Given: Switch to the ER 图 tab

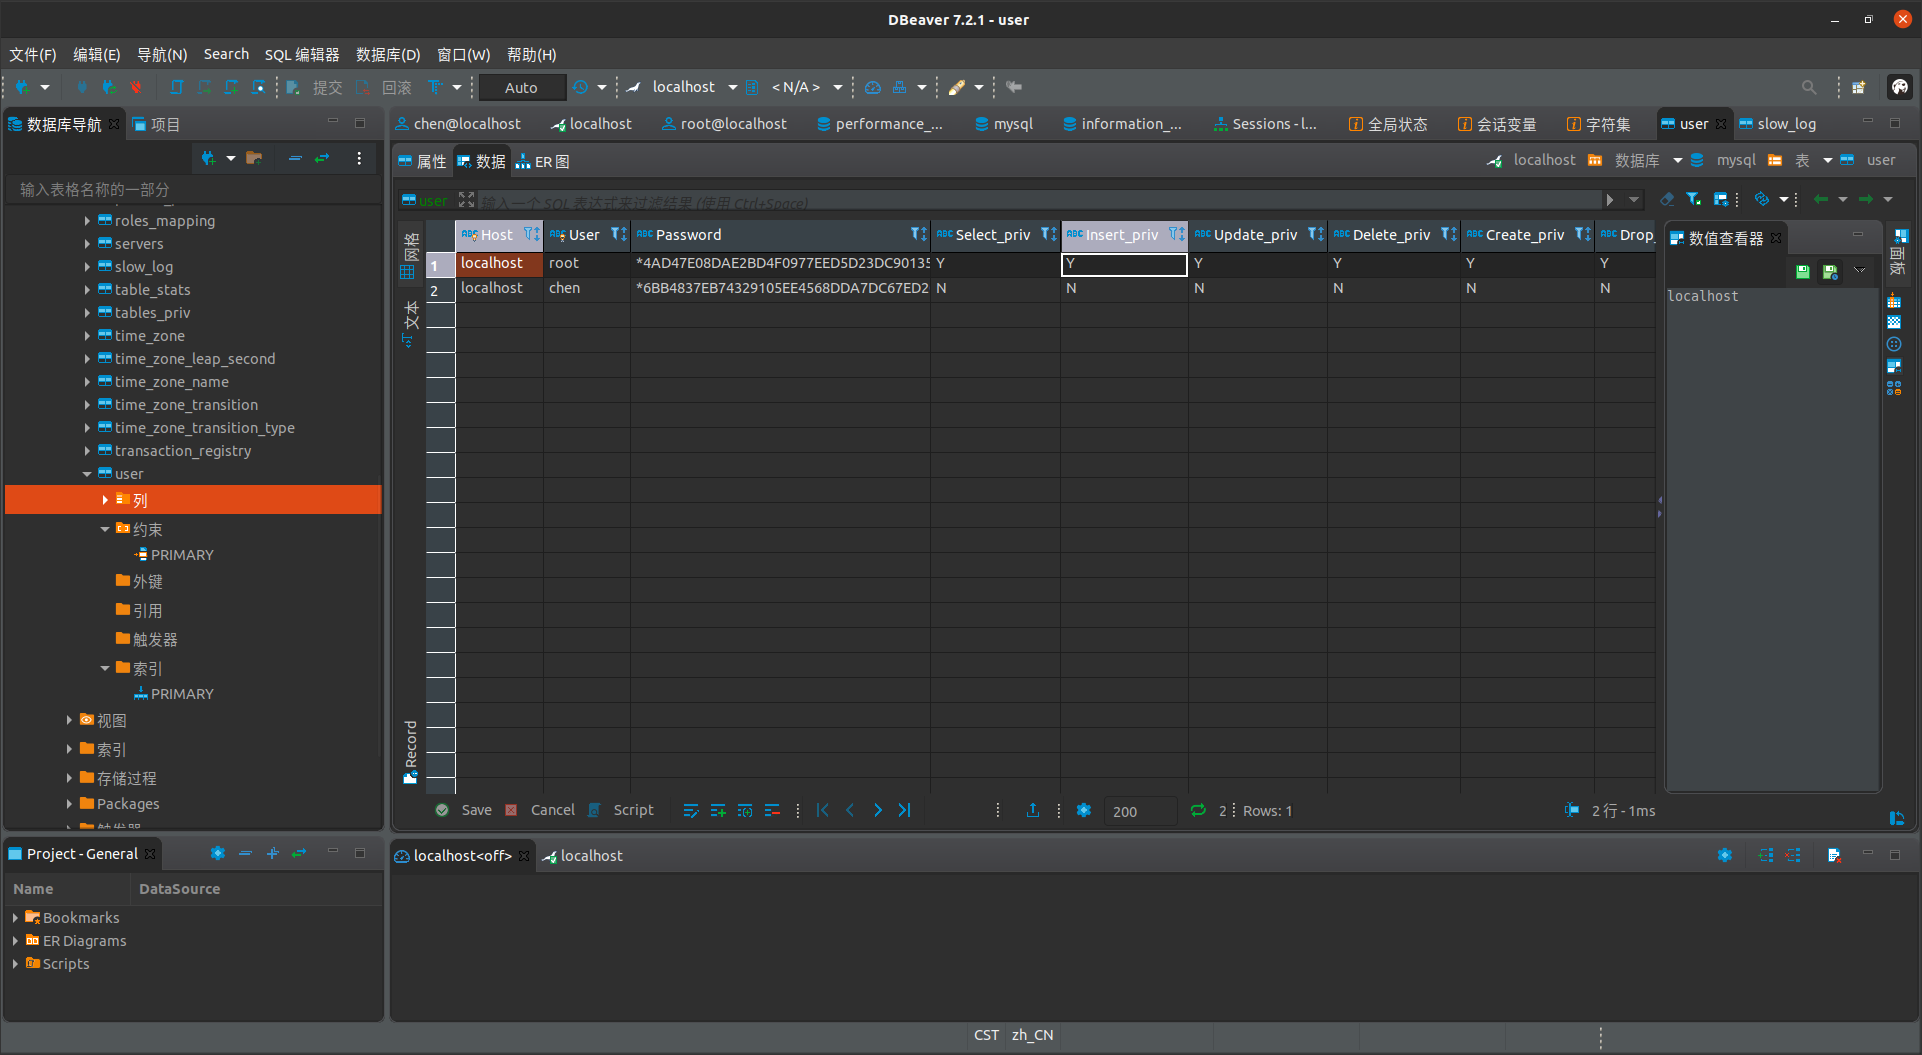Looking at the screenshot, I should point(543,161).
